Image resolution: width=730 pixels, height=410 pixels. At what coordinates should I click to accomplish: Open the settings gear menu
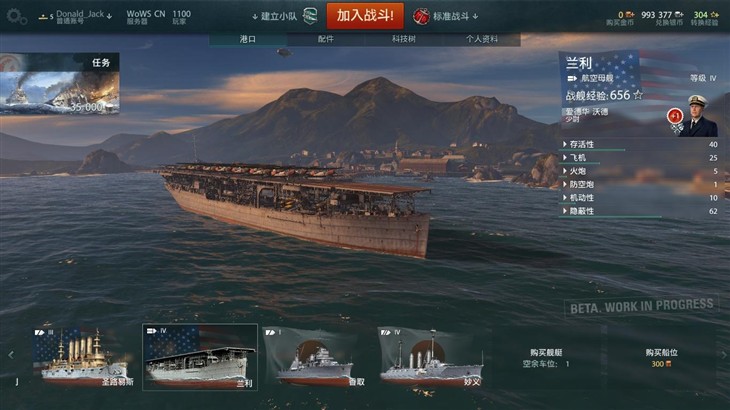click(x=17, y=17)
